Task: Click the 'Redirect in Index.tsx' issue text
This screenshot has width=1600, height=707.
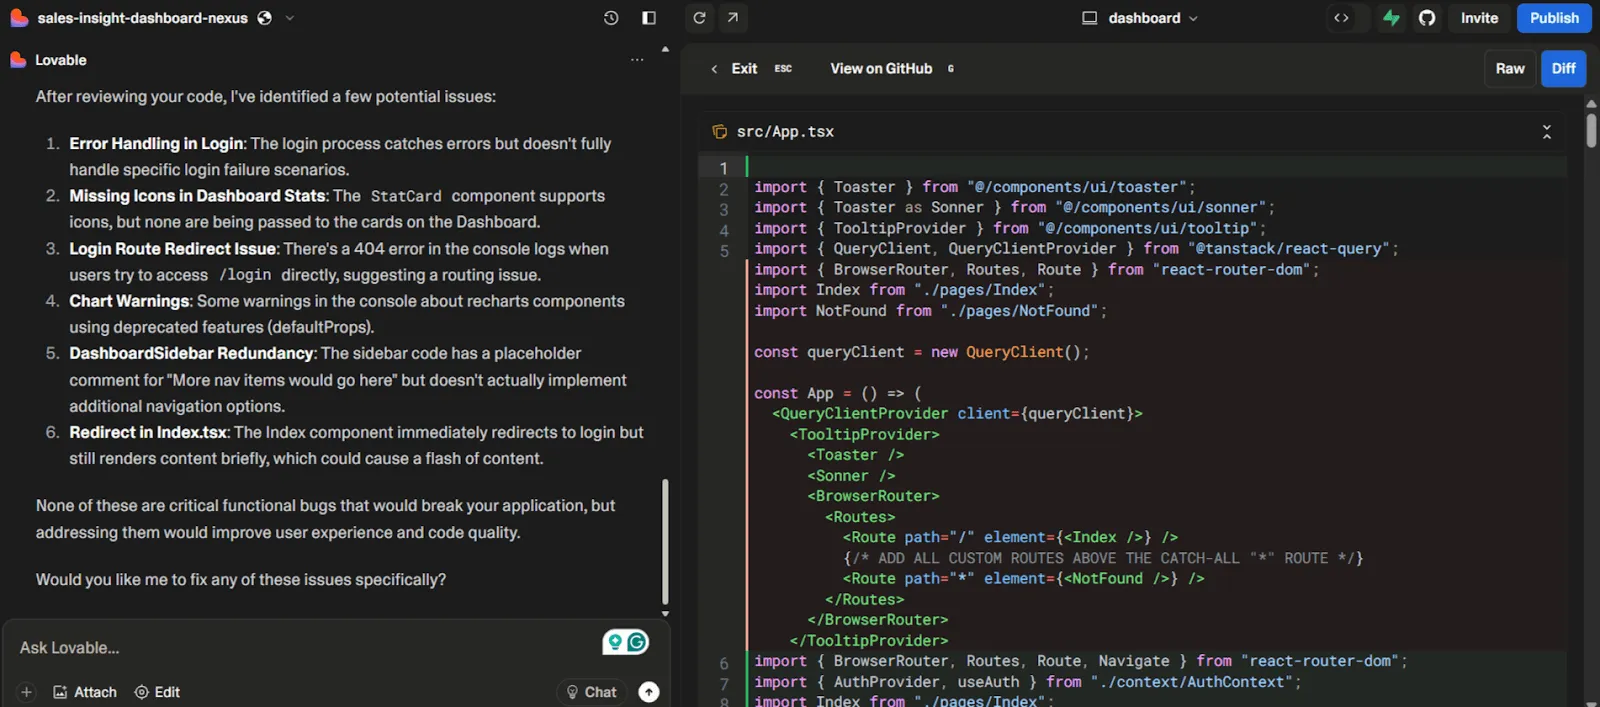Action: pyautogui.click(x=149, y=432)
